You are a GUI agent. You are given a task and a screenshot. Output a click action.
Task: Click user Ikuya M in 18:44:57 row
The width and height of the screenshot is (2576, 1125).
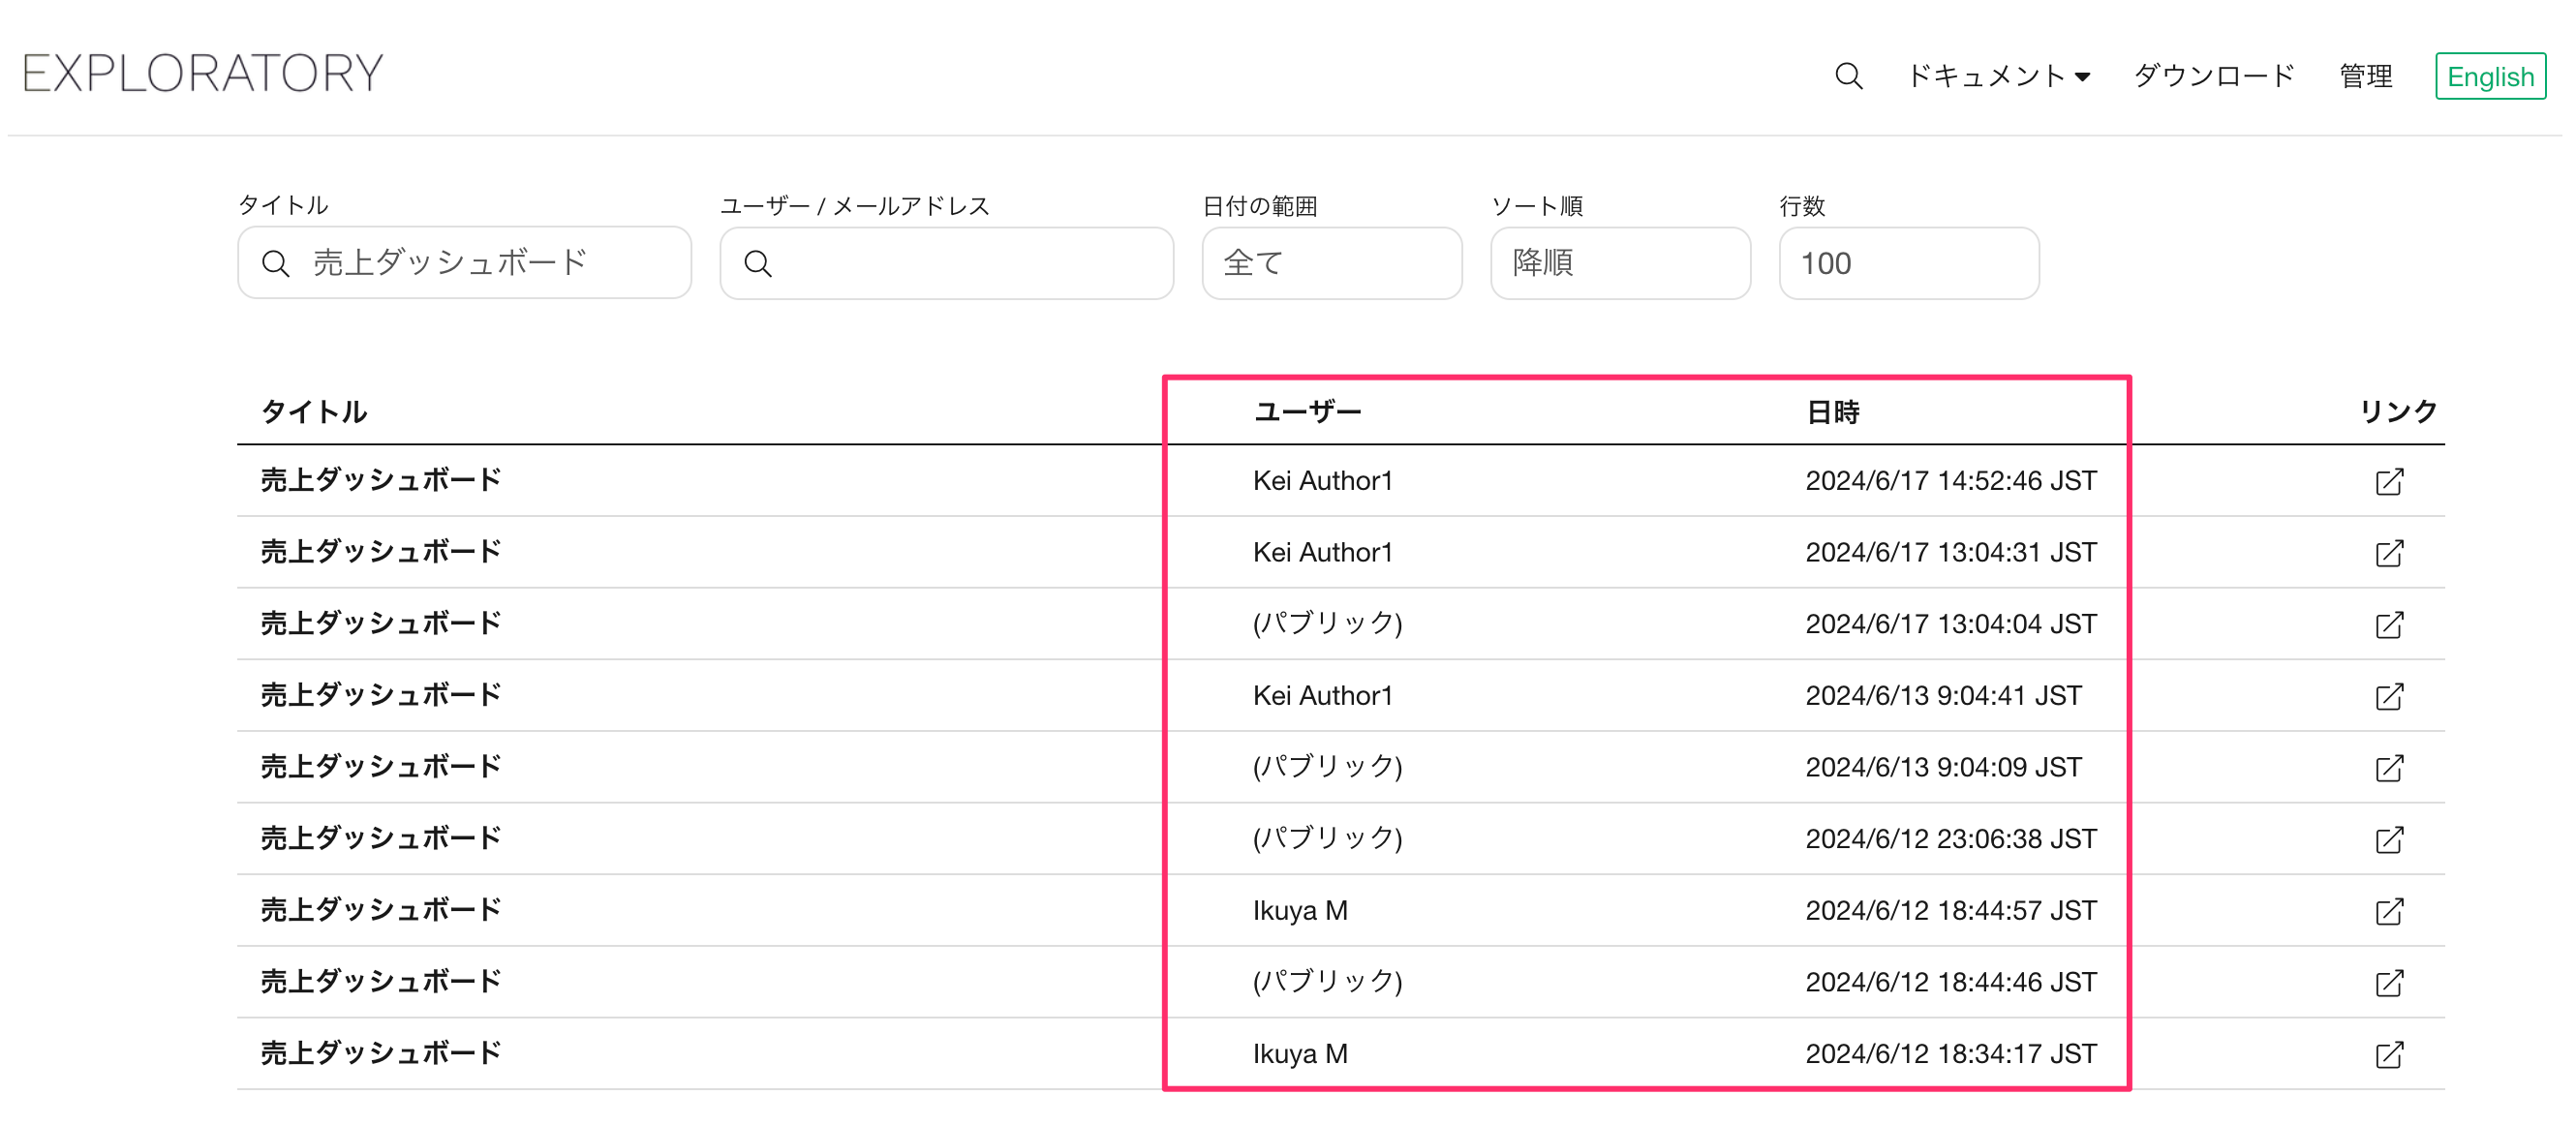pyautogui.click(x=1300, y=911)
